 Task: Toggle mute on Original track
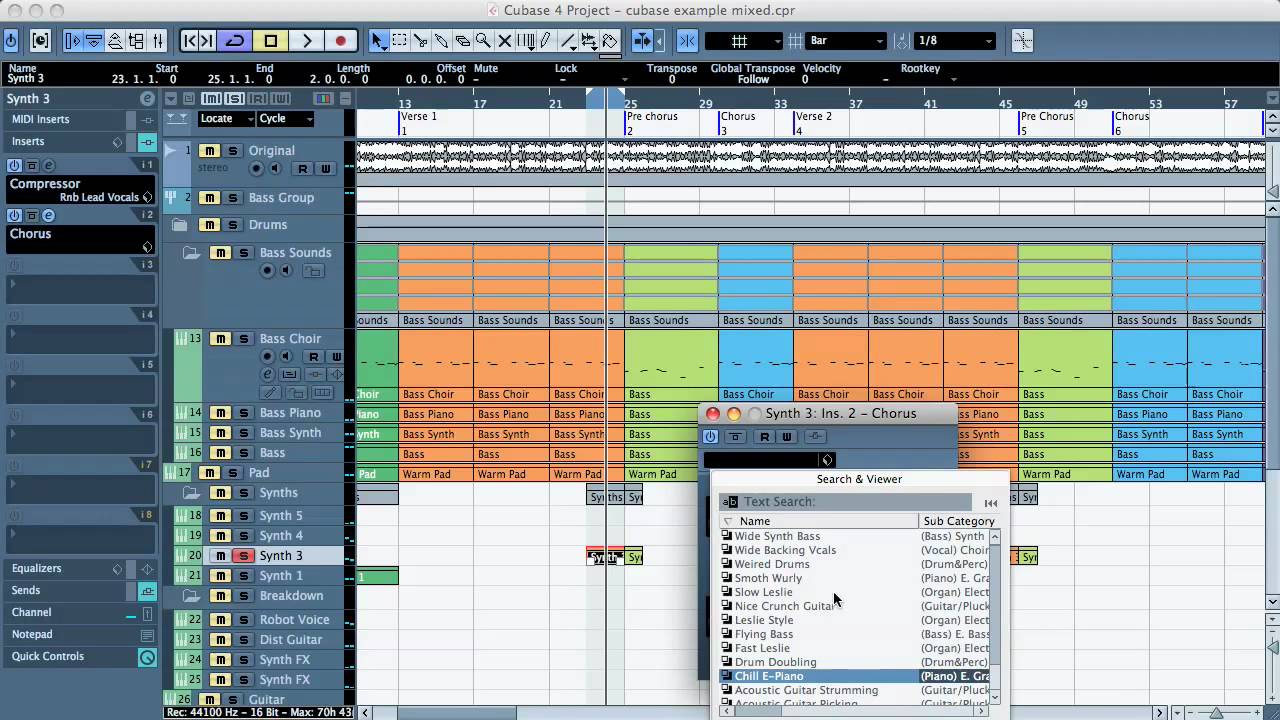pyautogui.click(x=208, y=151)
